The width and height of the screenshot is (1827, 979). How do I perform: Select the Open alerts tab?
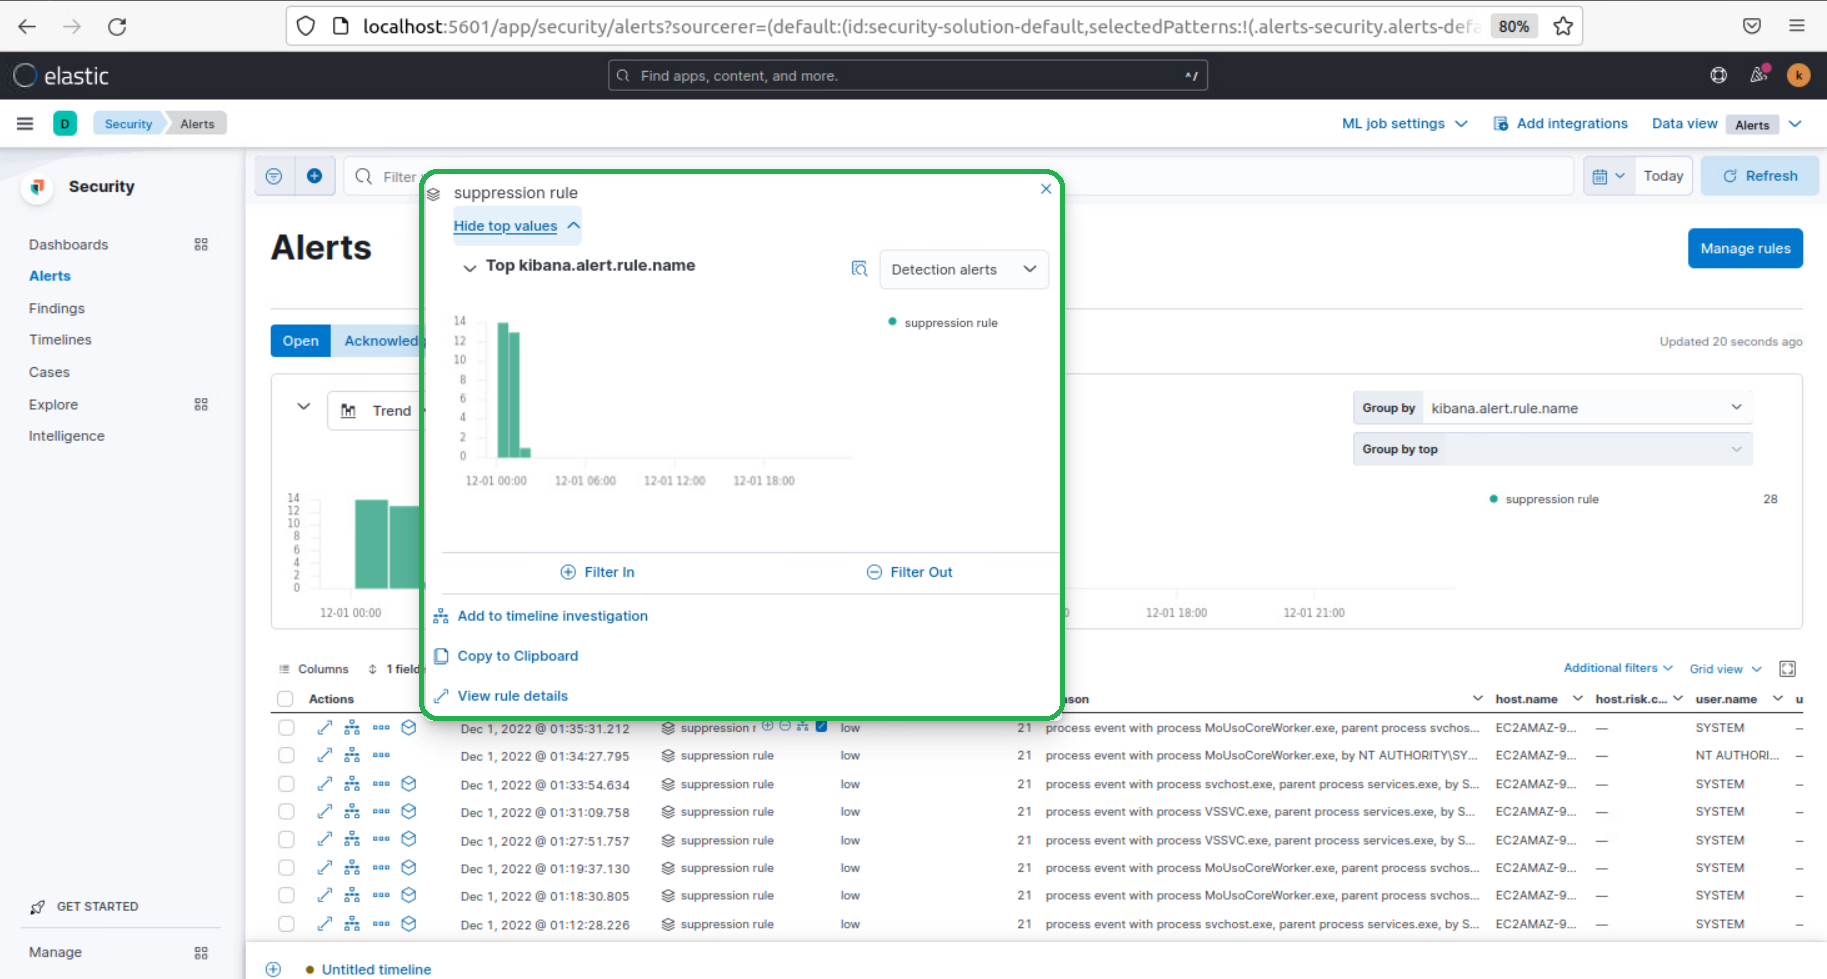(x=300, y=341)
